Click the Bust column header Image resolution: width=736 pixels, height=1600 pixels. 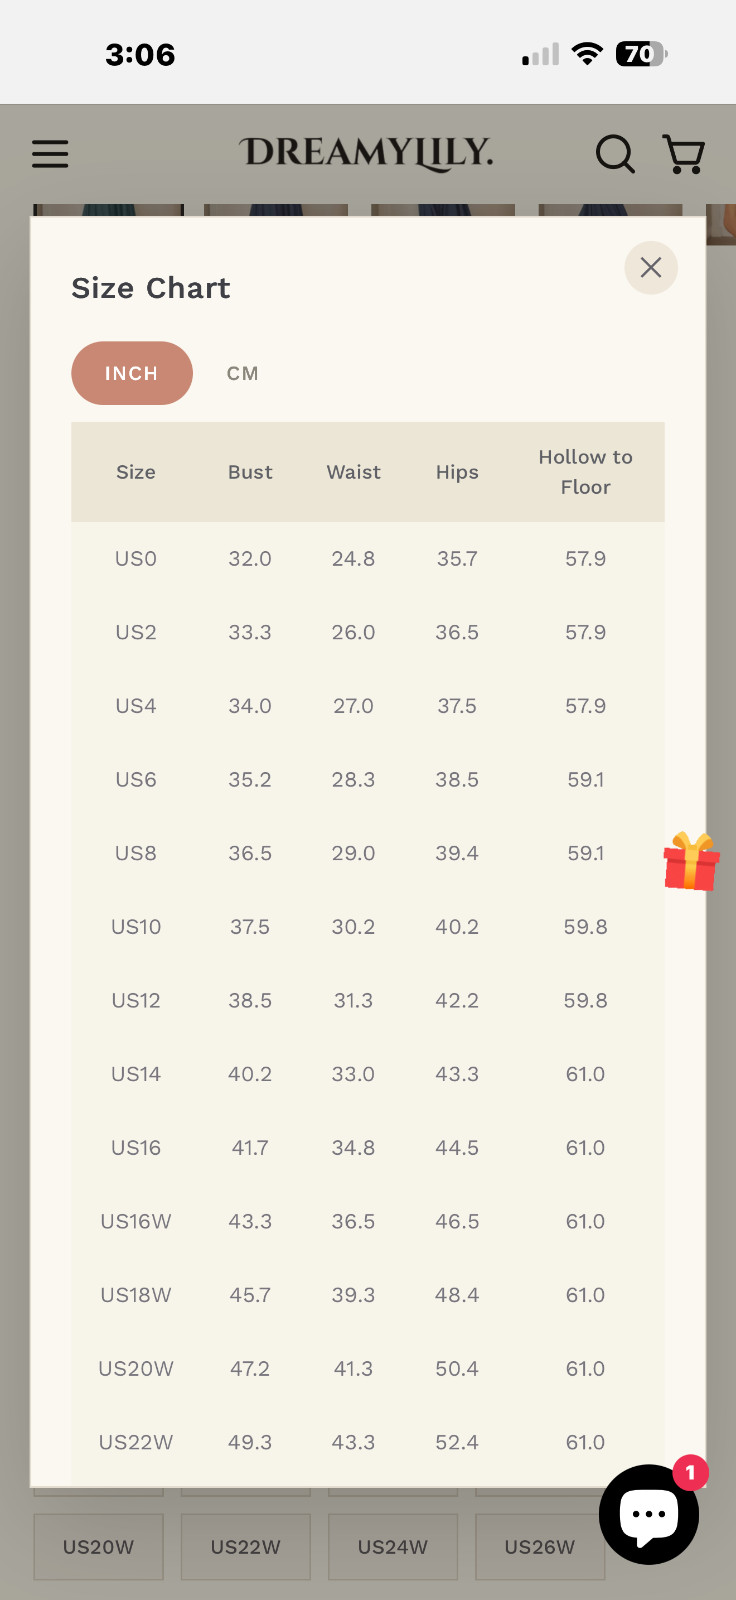pyautogui.click(x=250, y=472)
